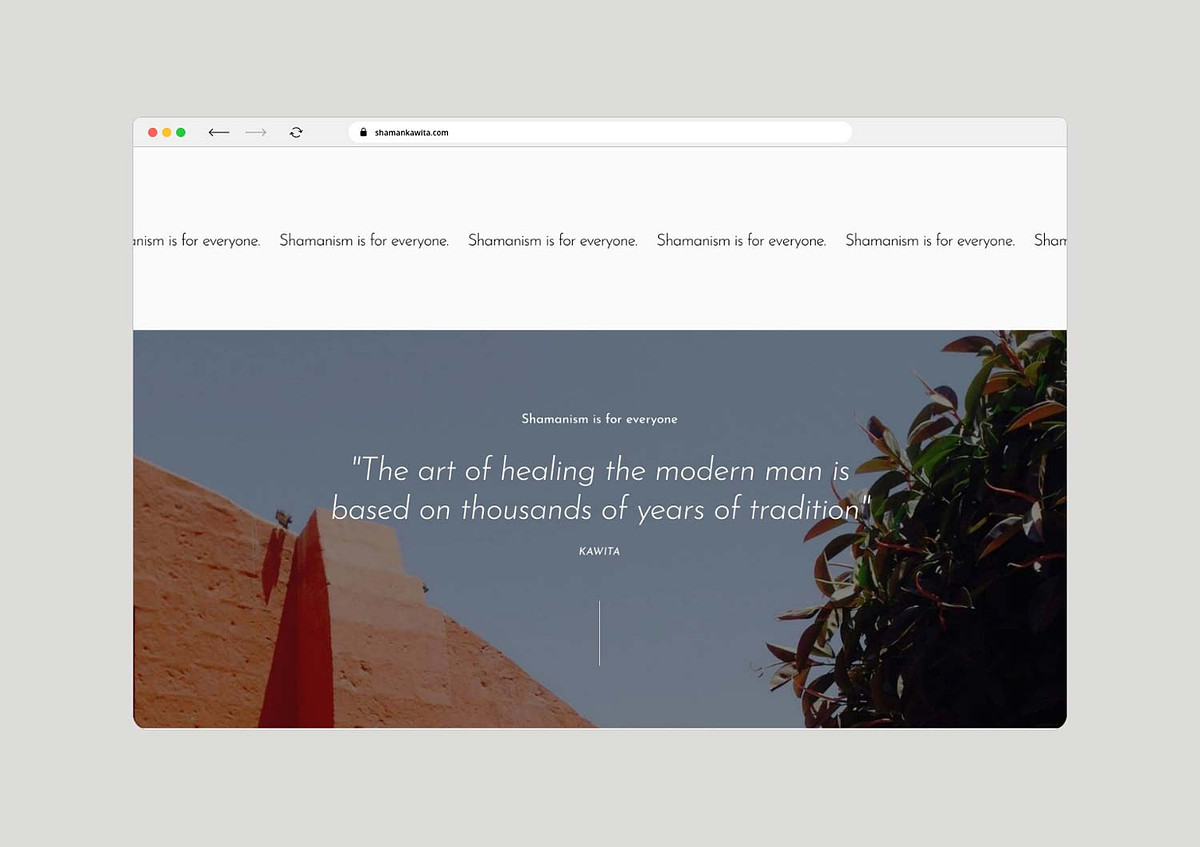Maximize the window using the green dot
This screenshot has height=847, width=1200.
click(181, 132)
